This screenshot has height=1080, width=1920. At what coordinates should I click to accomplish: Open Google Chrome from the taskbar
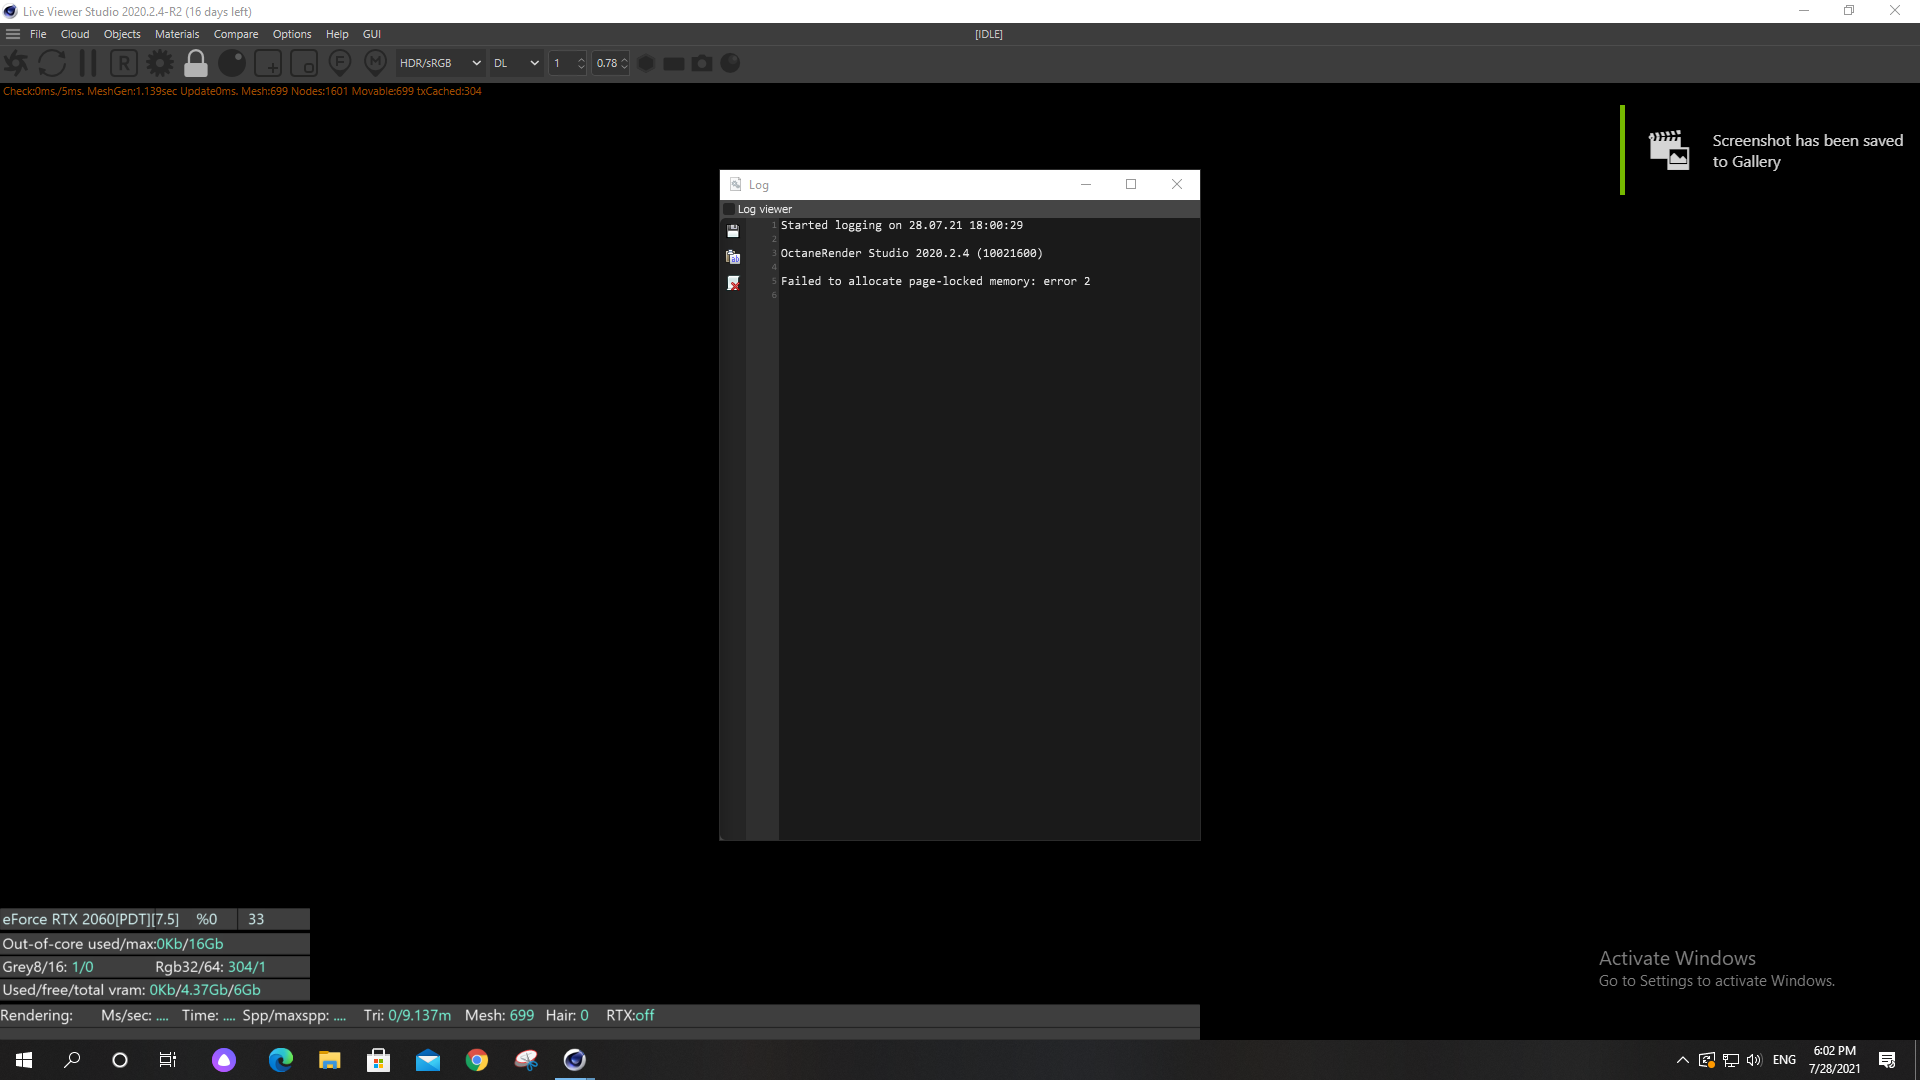[477, 1060]
